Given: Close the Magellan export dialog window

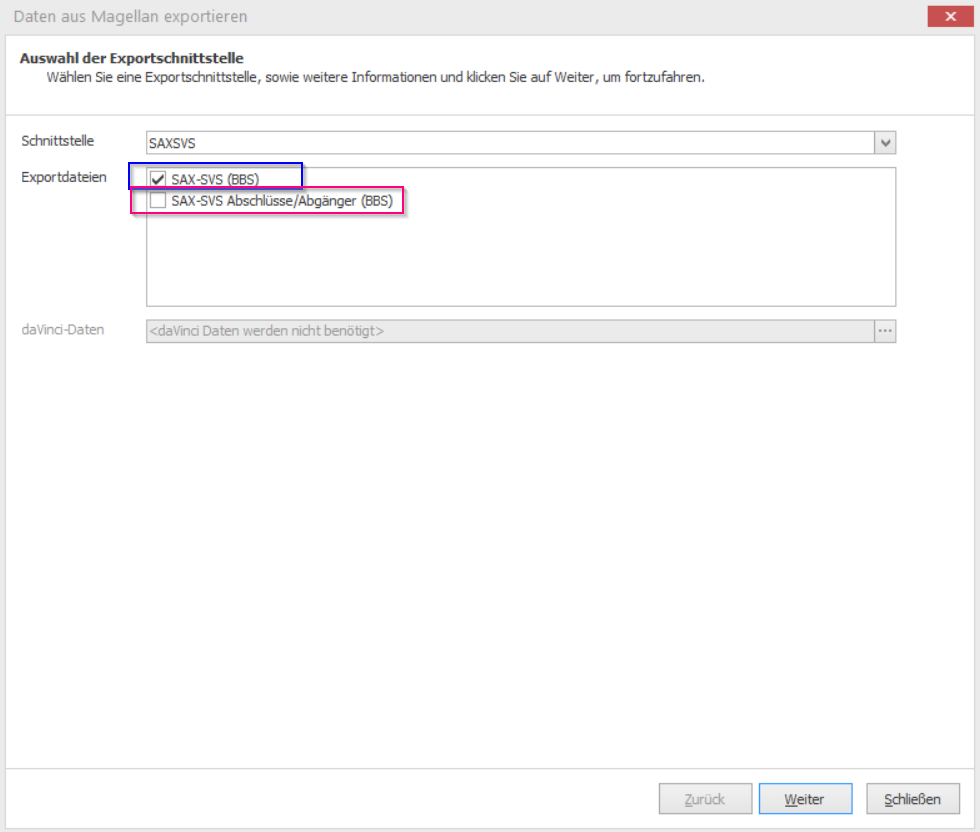Looking at the screenshot, I should [950, 16].
